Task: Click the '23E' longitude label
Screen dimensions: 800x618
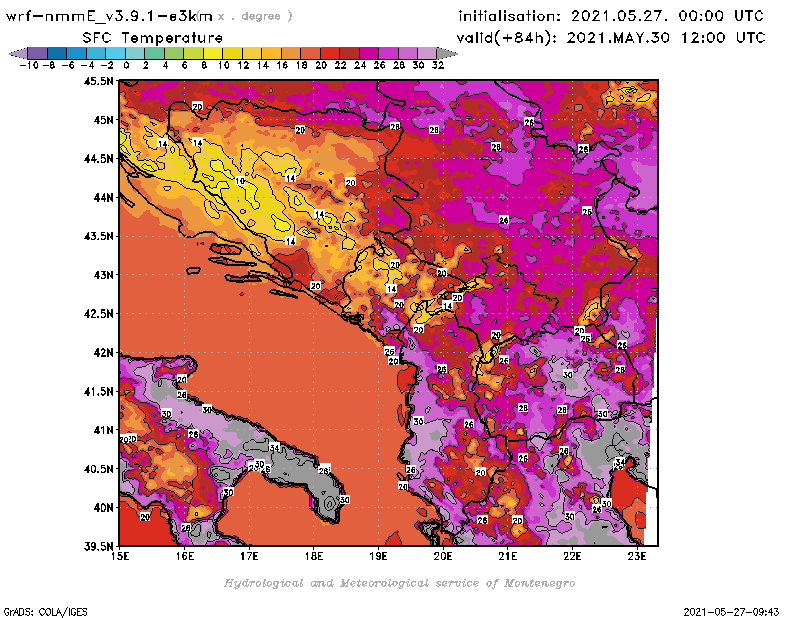Action: (x=637, y=556)
